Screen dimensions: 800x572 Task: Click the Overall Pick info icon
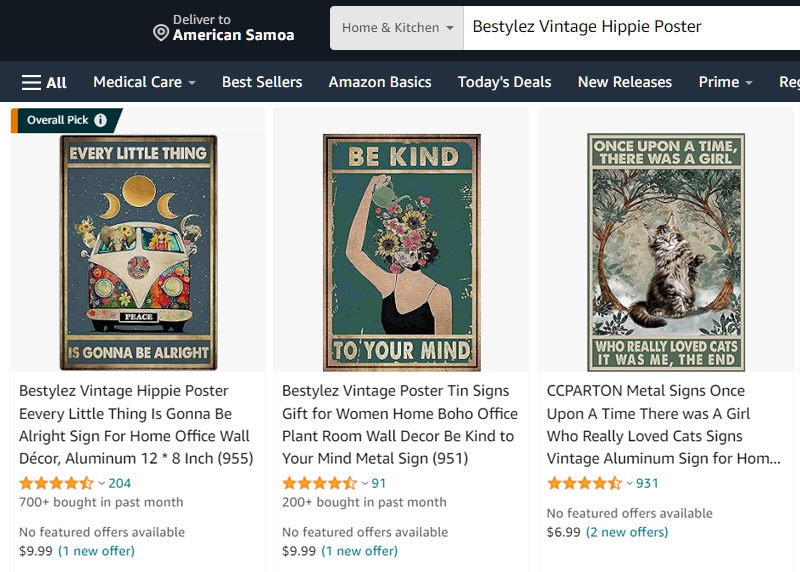[100, 120]
